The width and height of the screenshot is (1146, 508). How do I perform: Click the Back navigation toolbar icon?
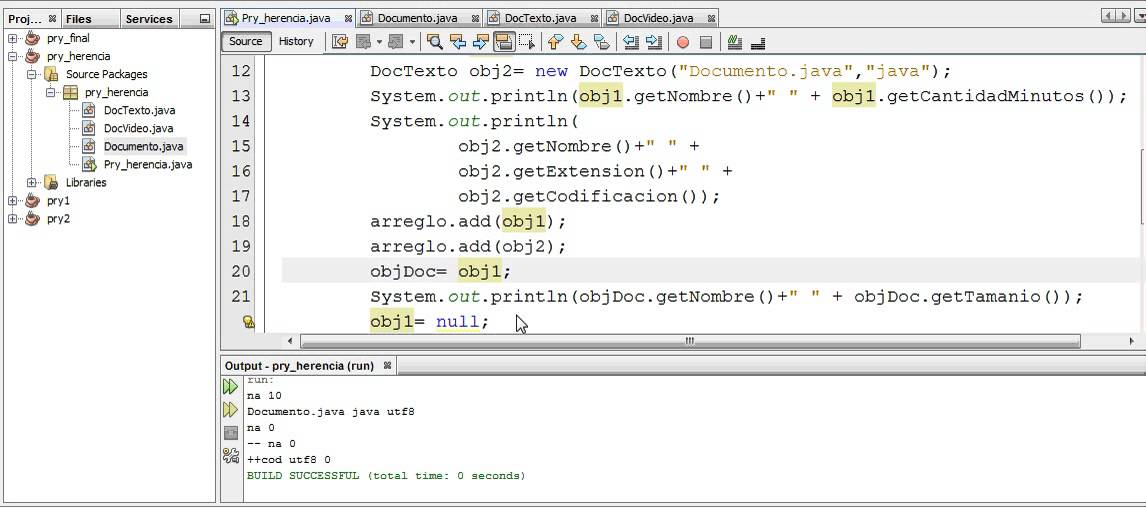(363, 42)
